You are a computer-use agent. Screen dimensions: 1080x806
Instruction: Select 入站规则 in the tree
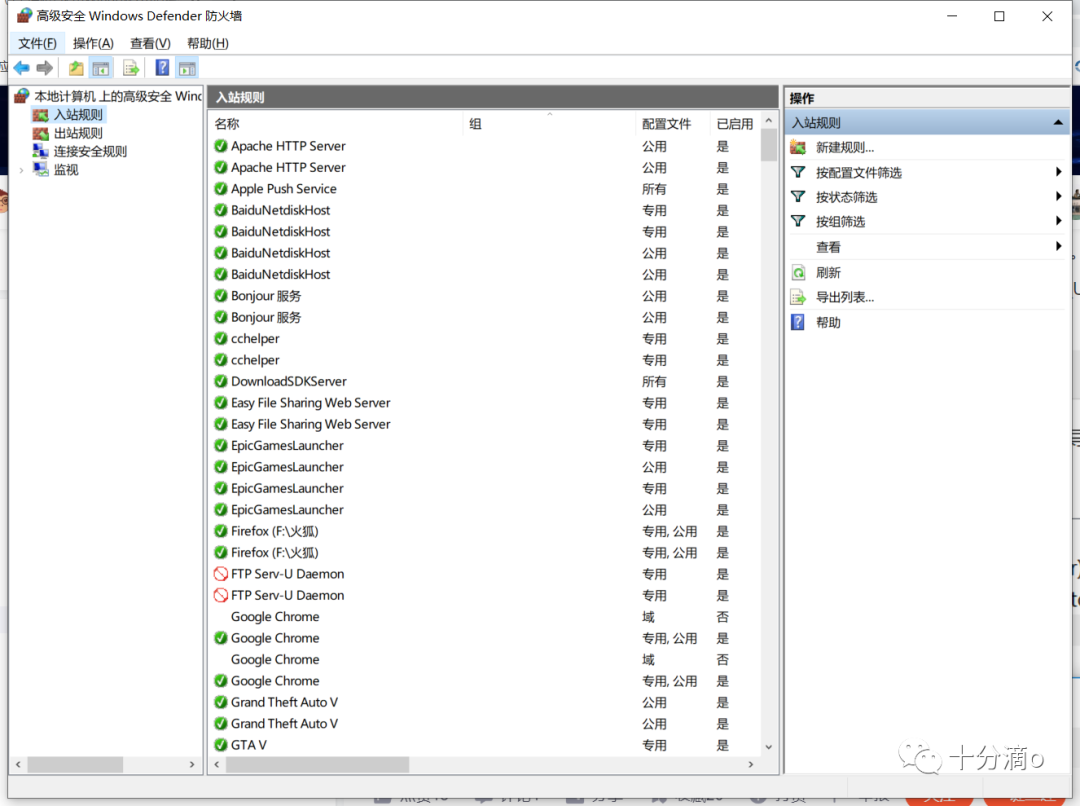[x=79, y=115]
